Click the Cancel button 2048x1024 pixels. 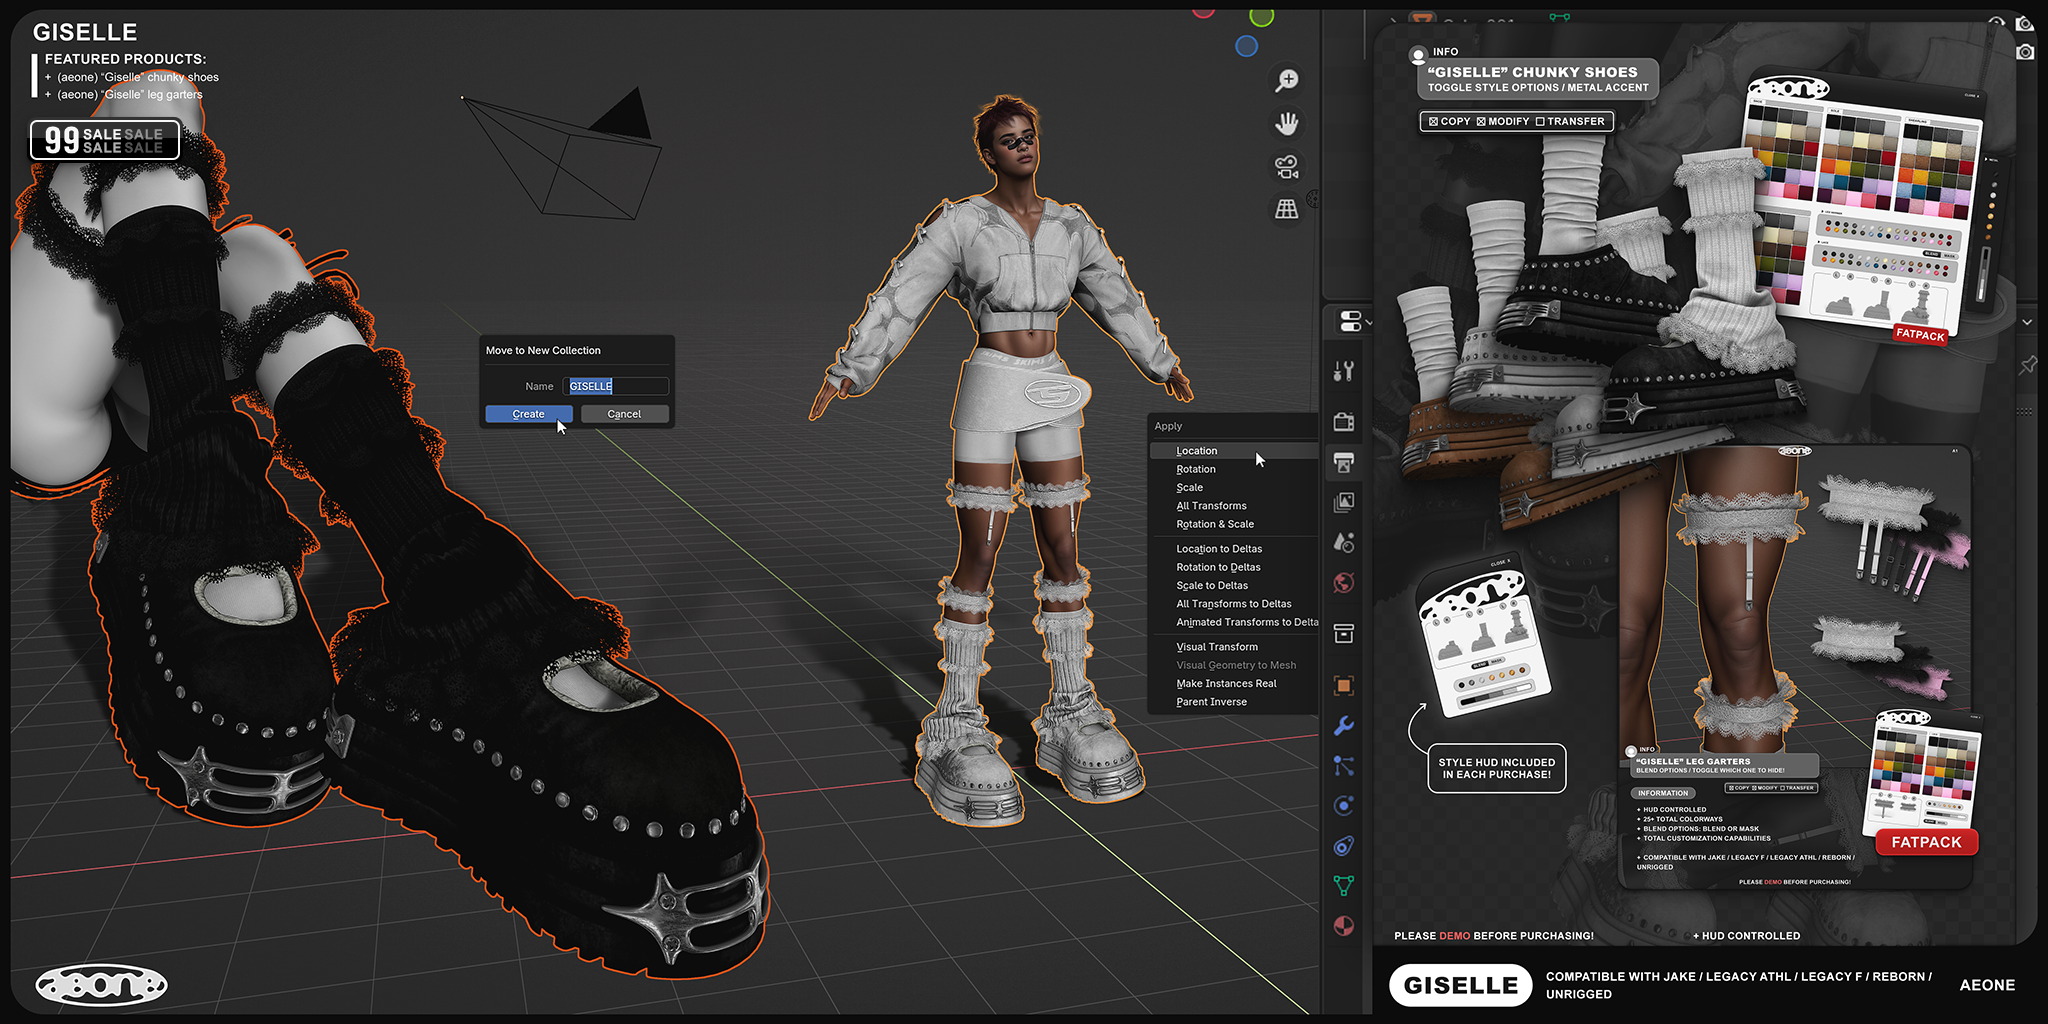(624, 414)
